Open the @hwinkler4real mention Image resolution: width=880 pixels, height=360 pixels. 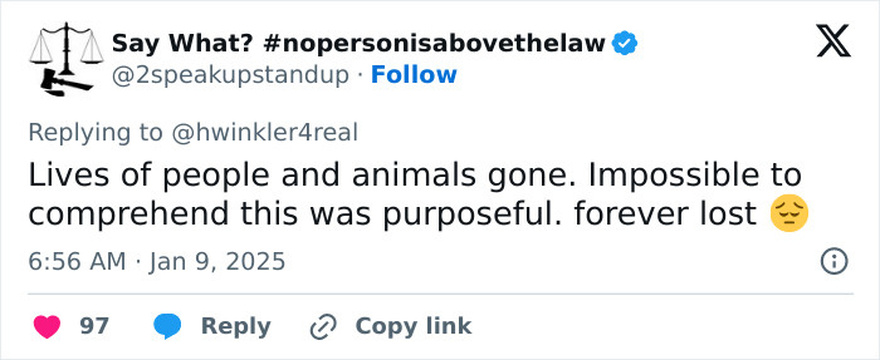264,133
